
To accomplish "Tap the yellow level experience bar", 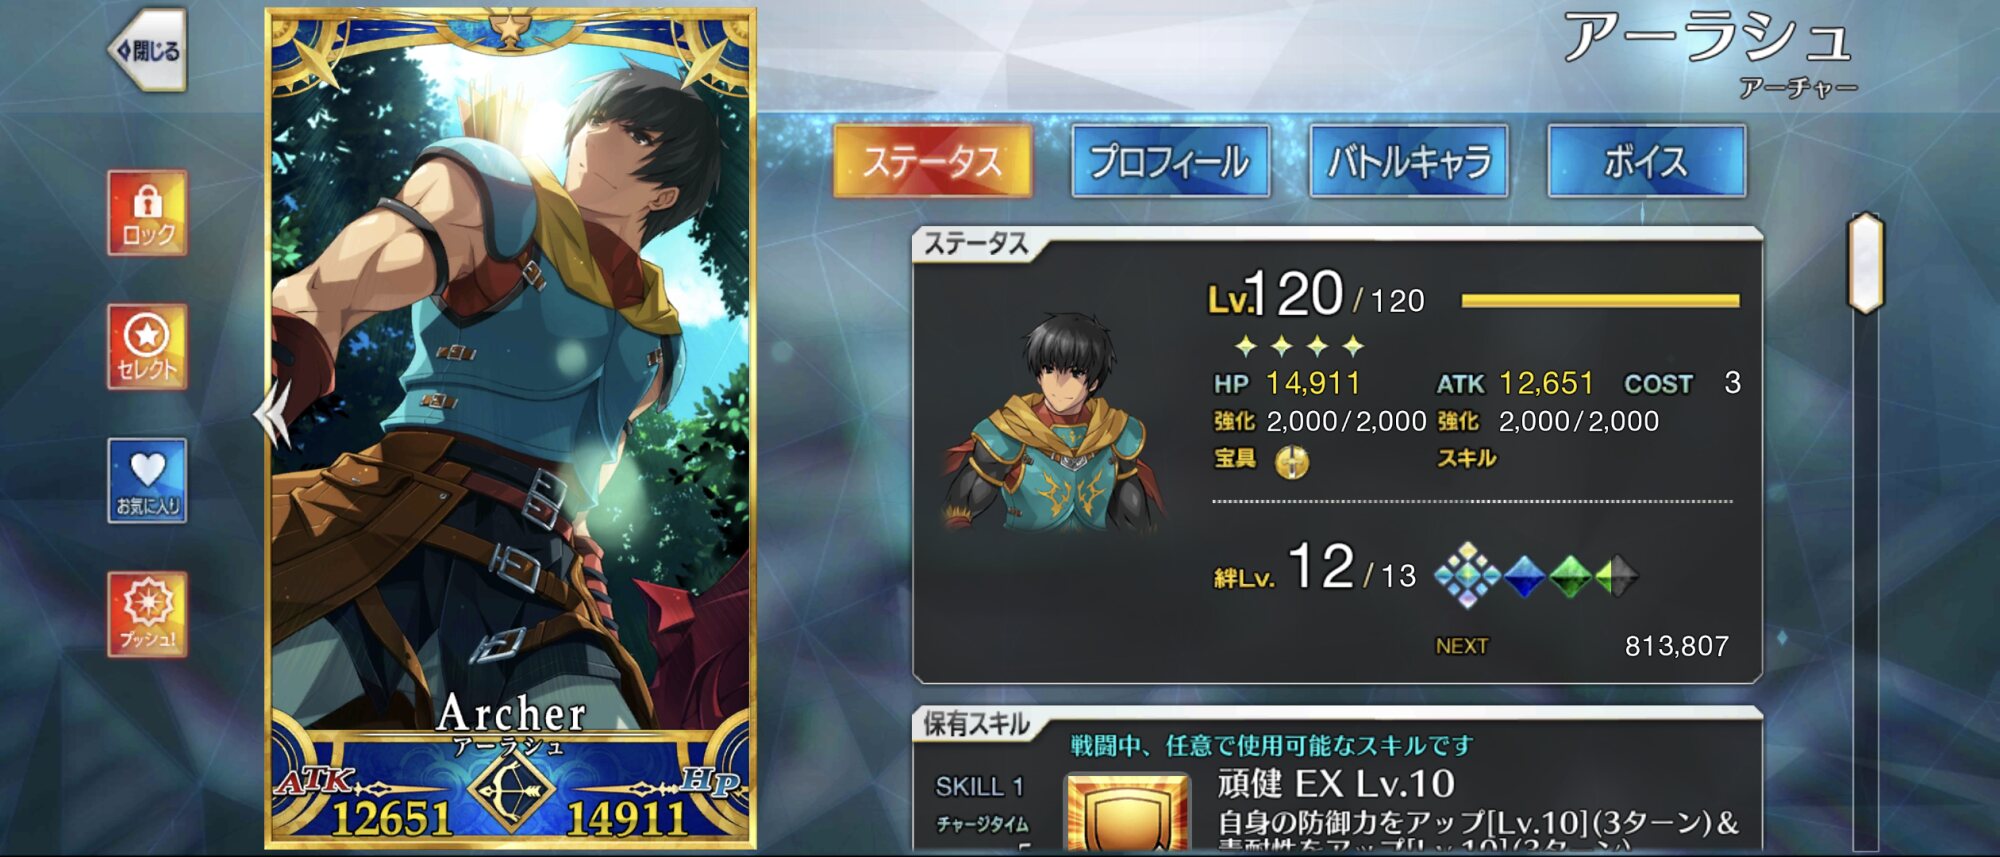I will (1600, 300).
